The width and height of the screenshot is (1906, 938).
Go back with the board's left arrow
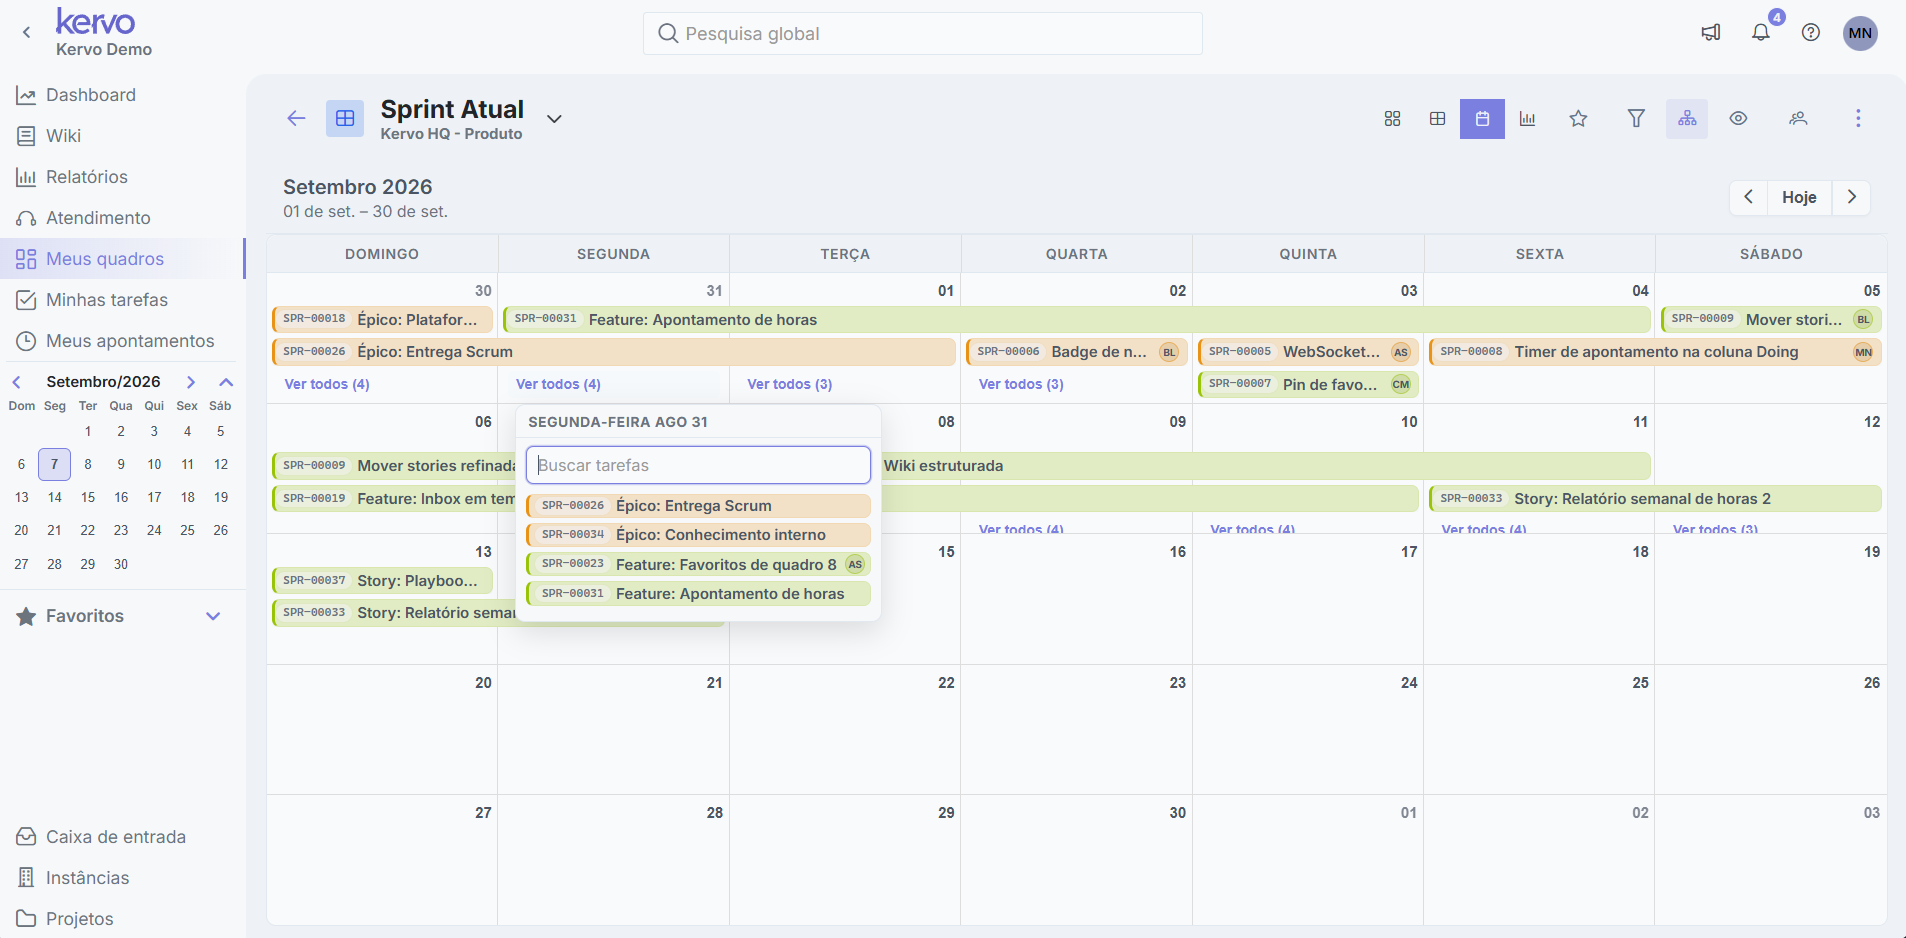coord(296,118)
